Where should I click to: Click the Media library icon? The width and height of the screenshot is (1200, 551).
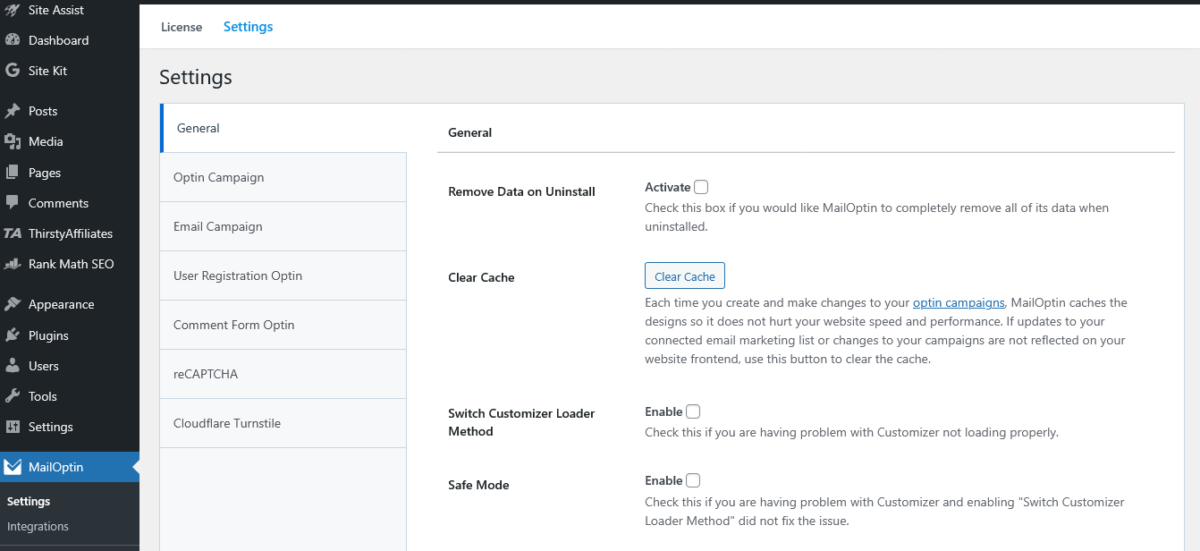(13, 142)
